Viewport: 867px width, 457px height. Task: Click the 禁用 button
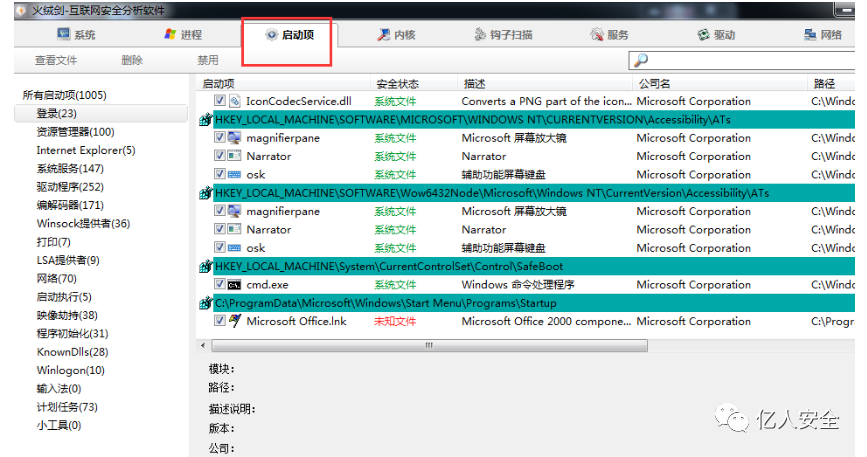[x=208, y=60]
